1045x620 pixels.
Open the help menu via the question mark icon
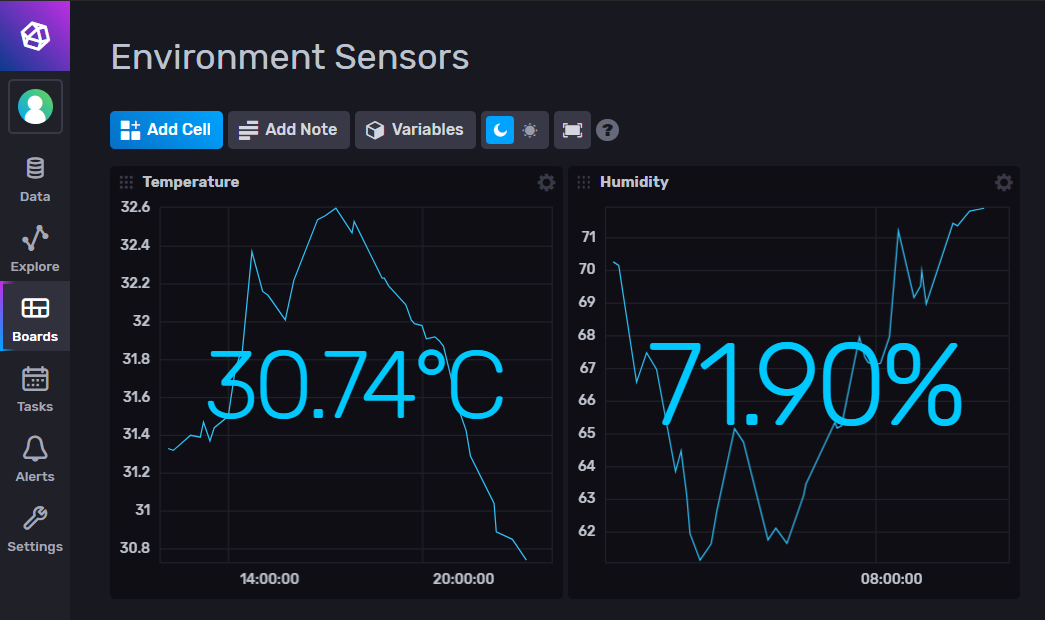pyautogui.click(x=607, y=130)
